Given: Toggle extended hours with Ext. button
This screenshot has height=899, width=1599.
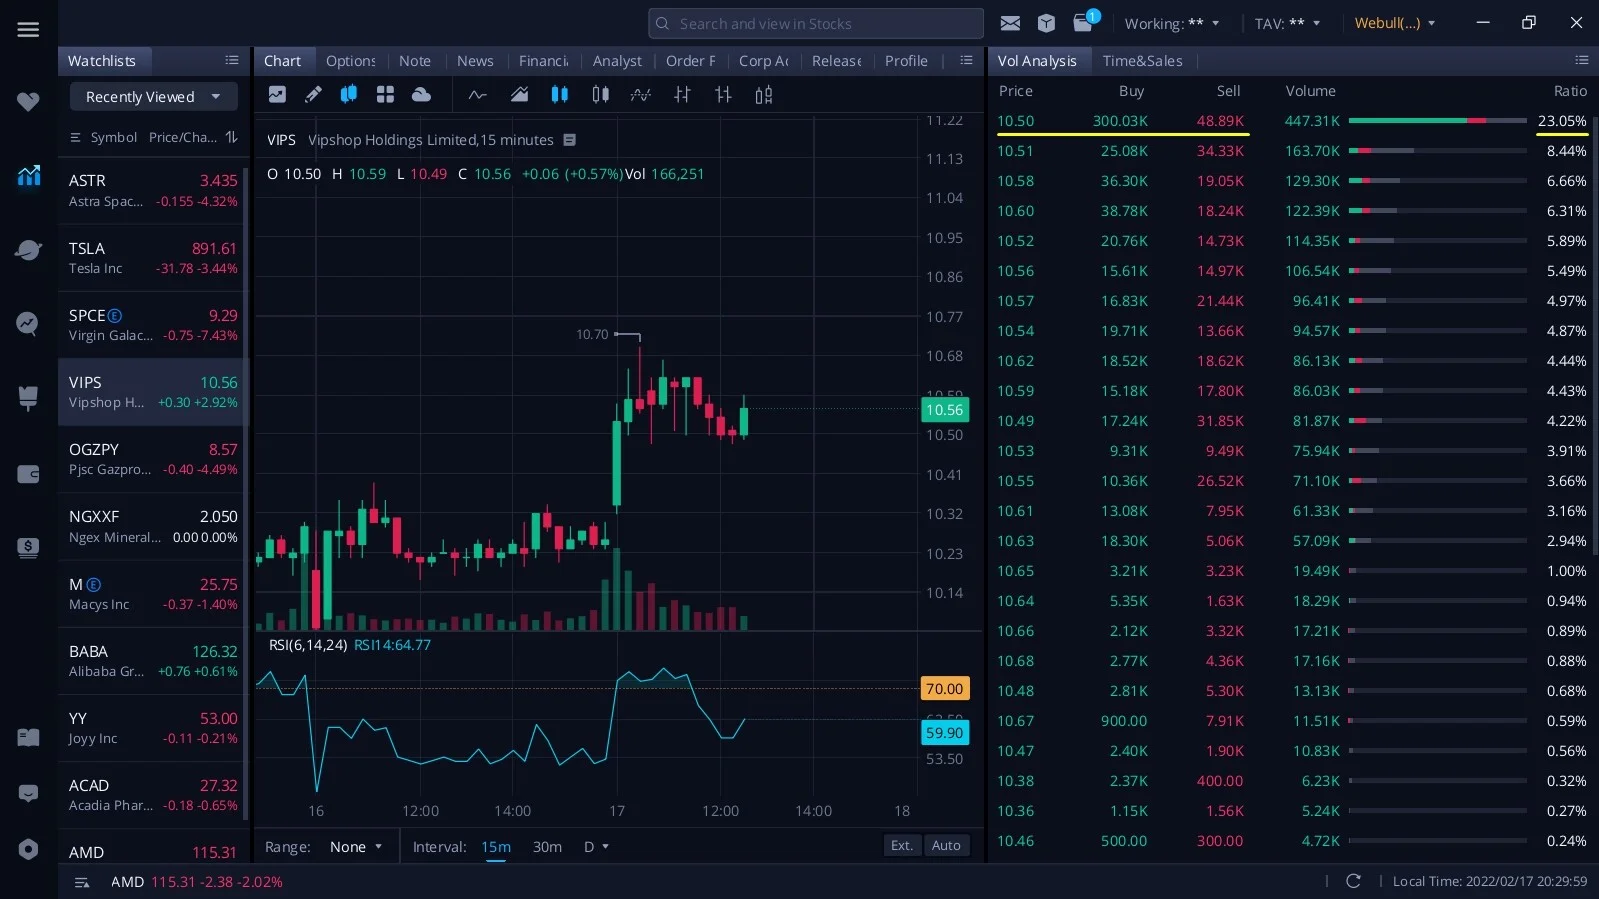Looking at the screenshot, I should (x=902, y=845).
